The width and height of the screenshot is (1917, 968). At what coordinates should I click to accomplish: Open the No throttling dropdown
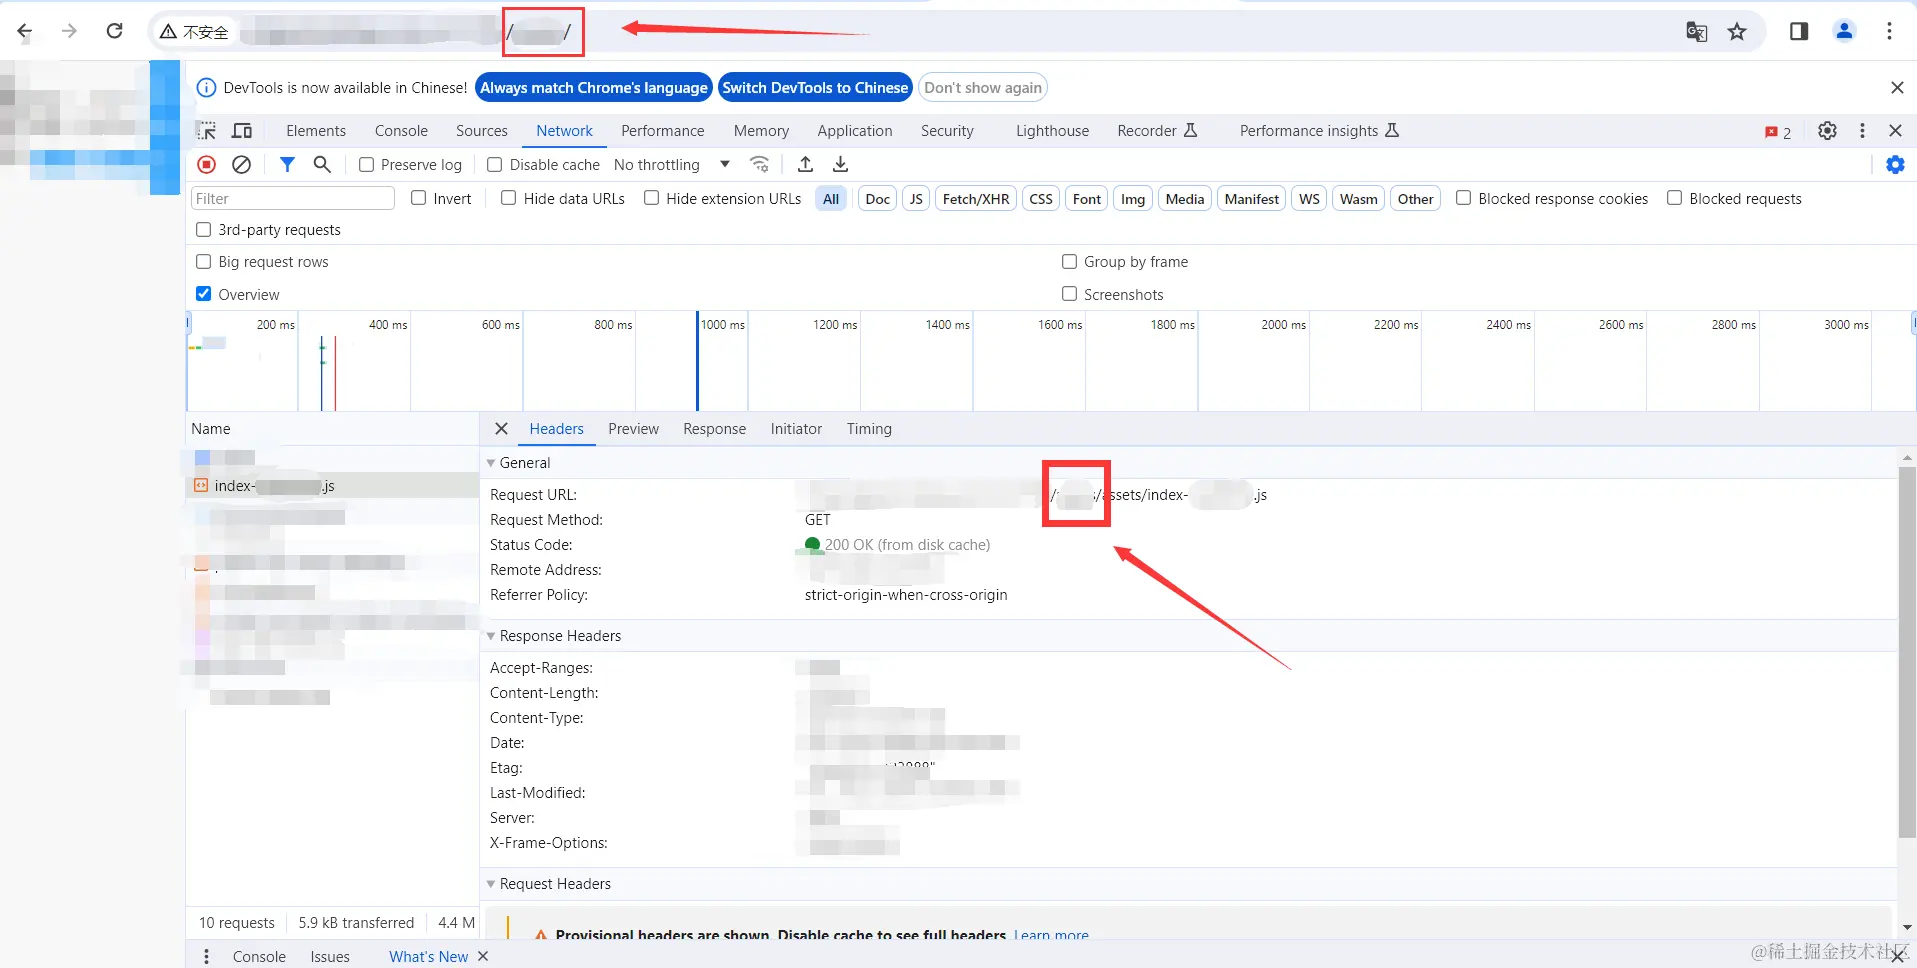(x=672, y=165)
